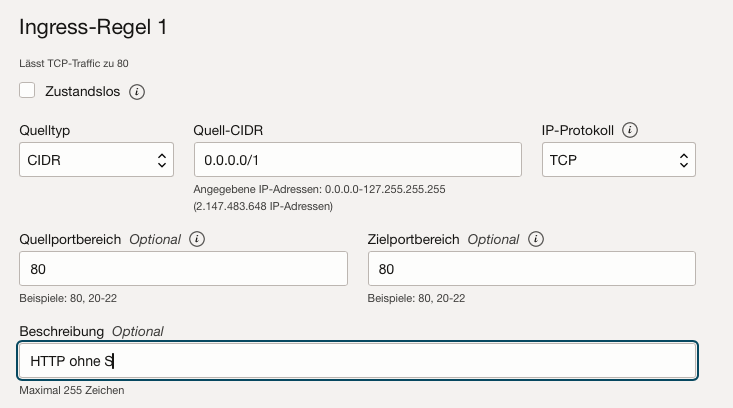Show info for Zielportbereich field
Screen dimensions: 733x408
click(x=537, y=240)
